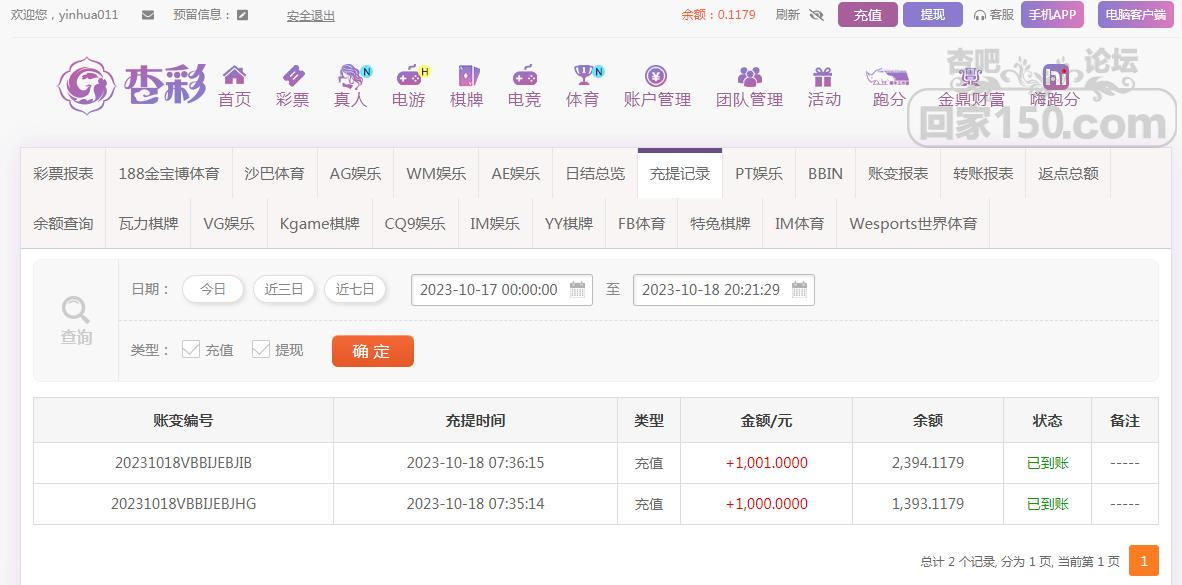Screen dimensions: 1182x585
Task: Click the orange 确定 confirm button
Action: (372, 351)
